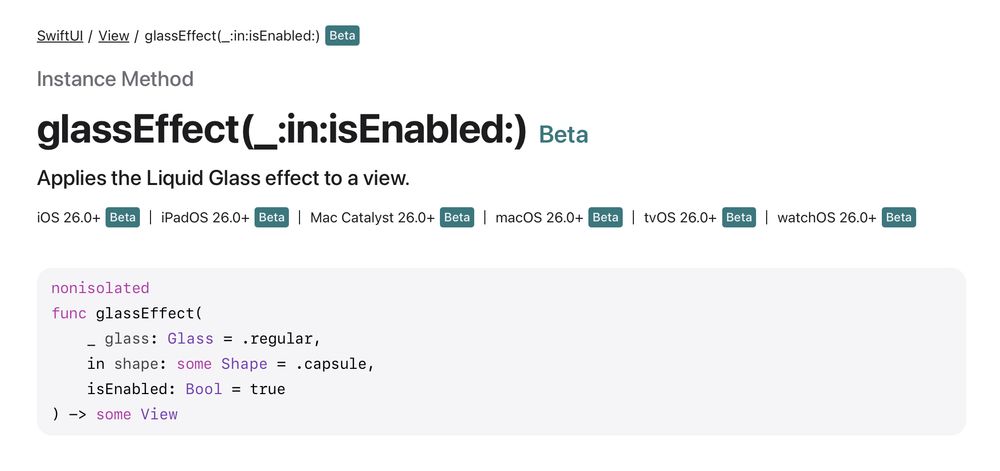
Task: Open the SwiftUI breadcrumb link
Action: (60, 36)
